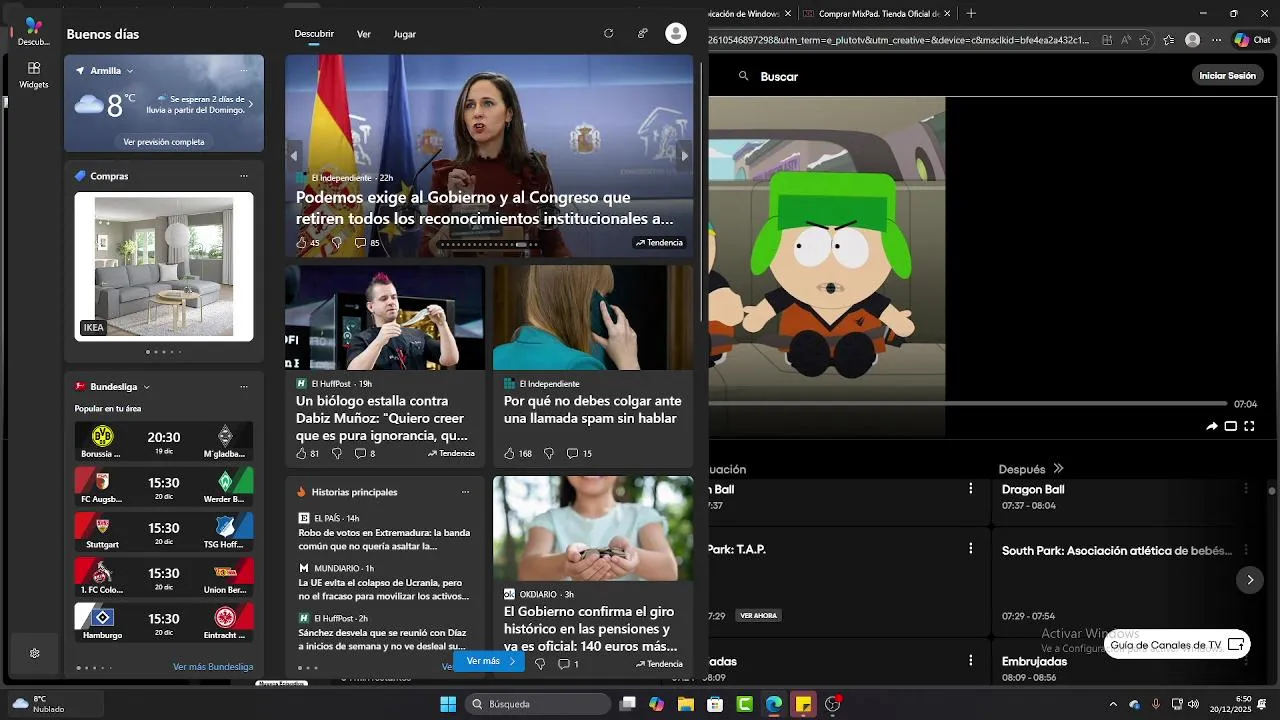Click Ver previsión completa weather button
The width and height of the screenshot is (1280, 720).
[164, 142]
